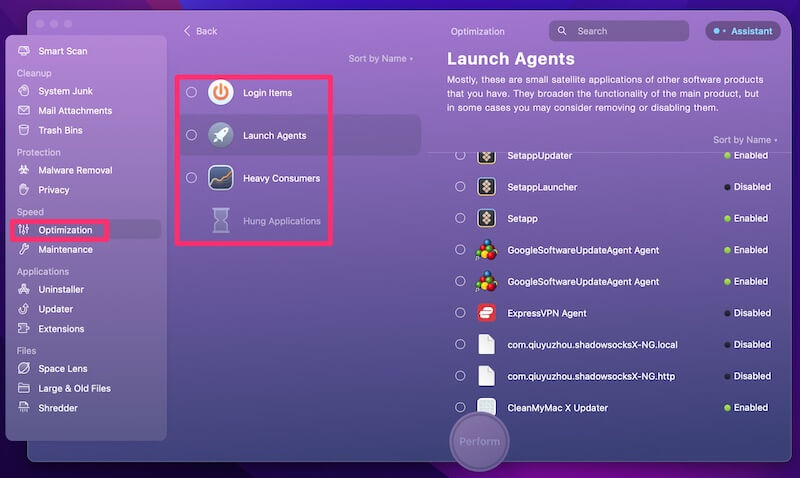Go Back to previous screen
The height and width of the screenshot is (478, 800).
coord(200,31)
